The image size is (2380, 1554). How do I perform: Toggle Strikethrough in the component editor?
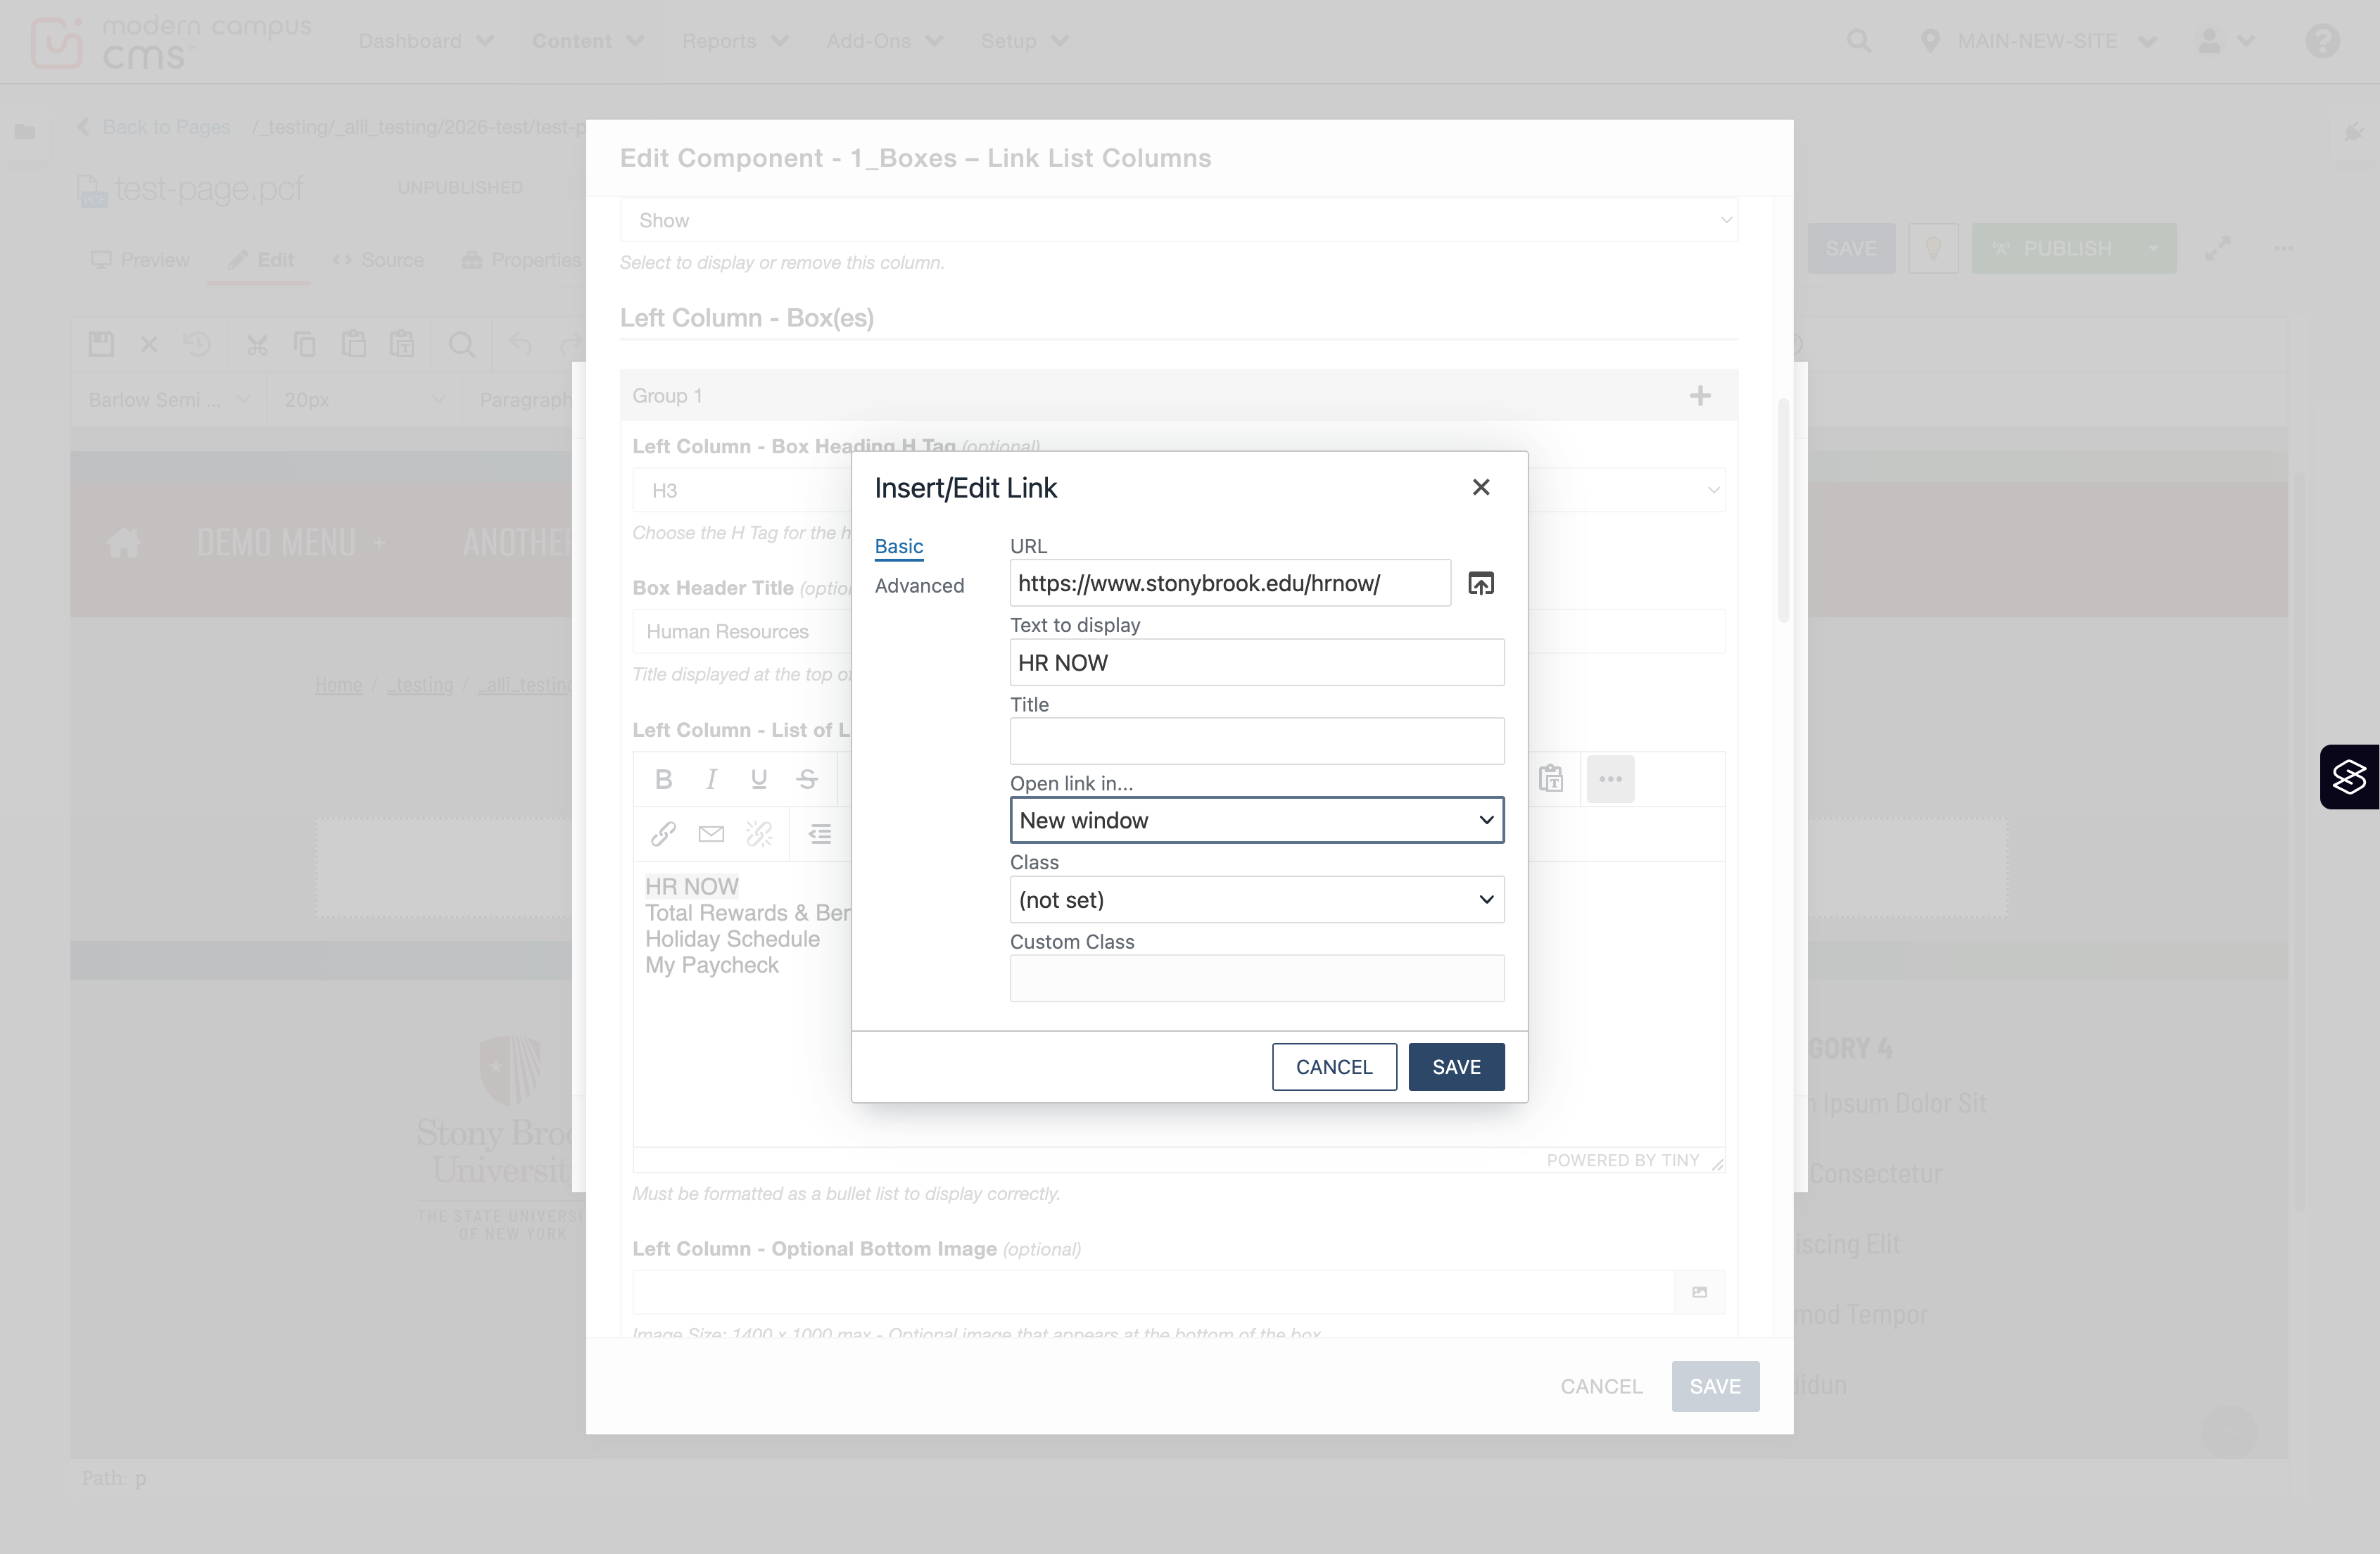(807, 779)
